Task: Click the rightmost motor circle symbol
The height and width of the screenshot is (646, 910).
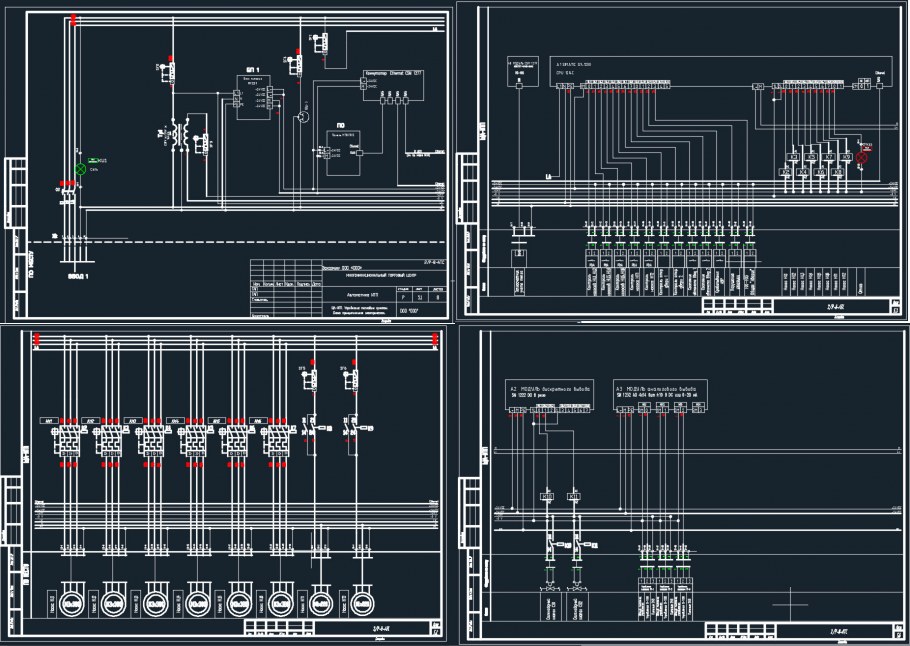Action: [x=363, y=603]
